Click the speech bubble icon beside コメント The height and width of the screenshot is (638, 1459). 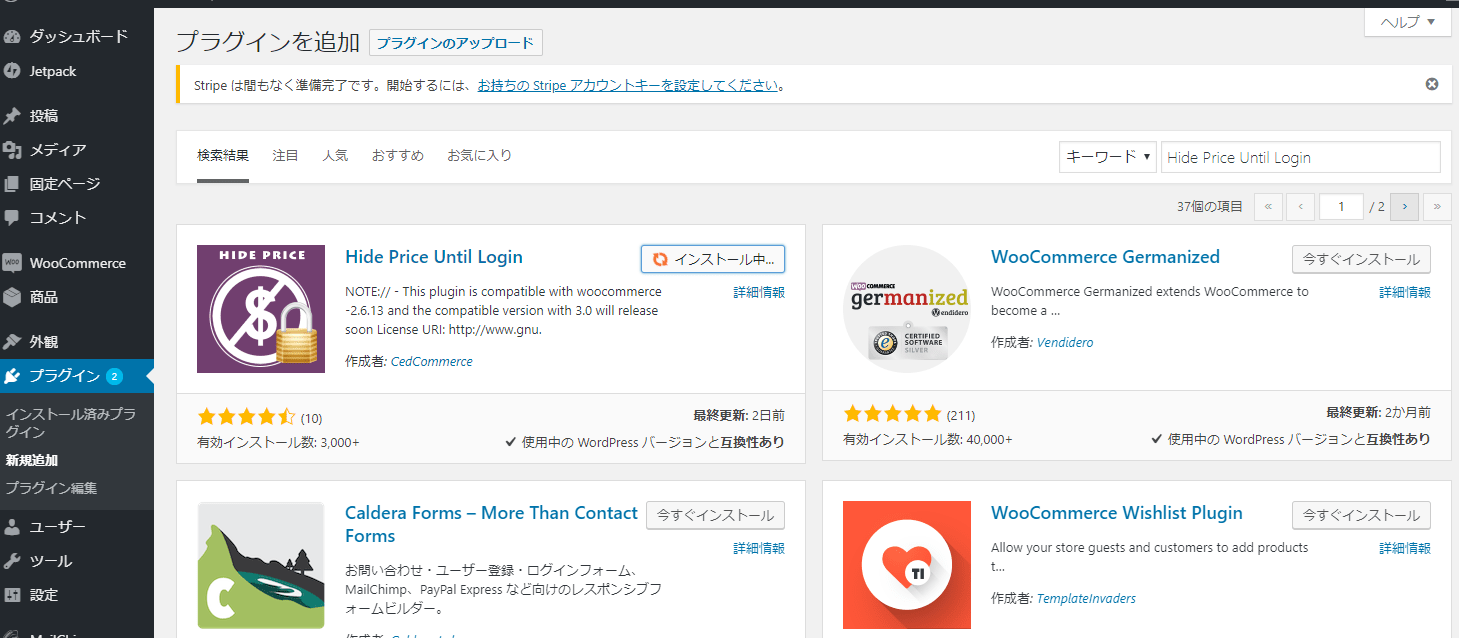tap(12, 217)
